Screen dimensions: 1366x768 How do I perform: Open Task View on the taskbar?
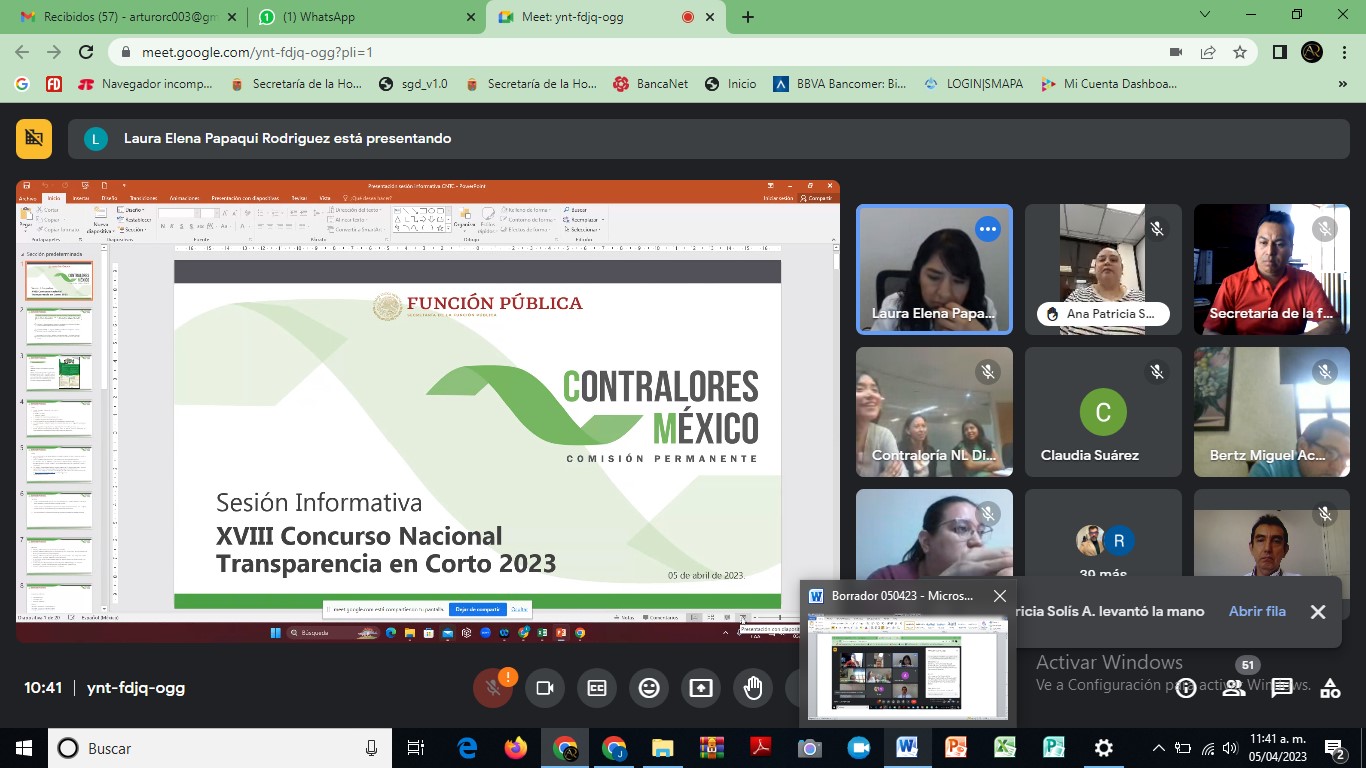pos(416,748)
